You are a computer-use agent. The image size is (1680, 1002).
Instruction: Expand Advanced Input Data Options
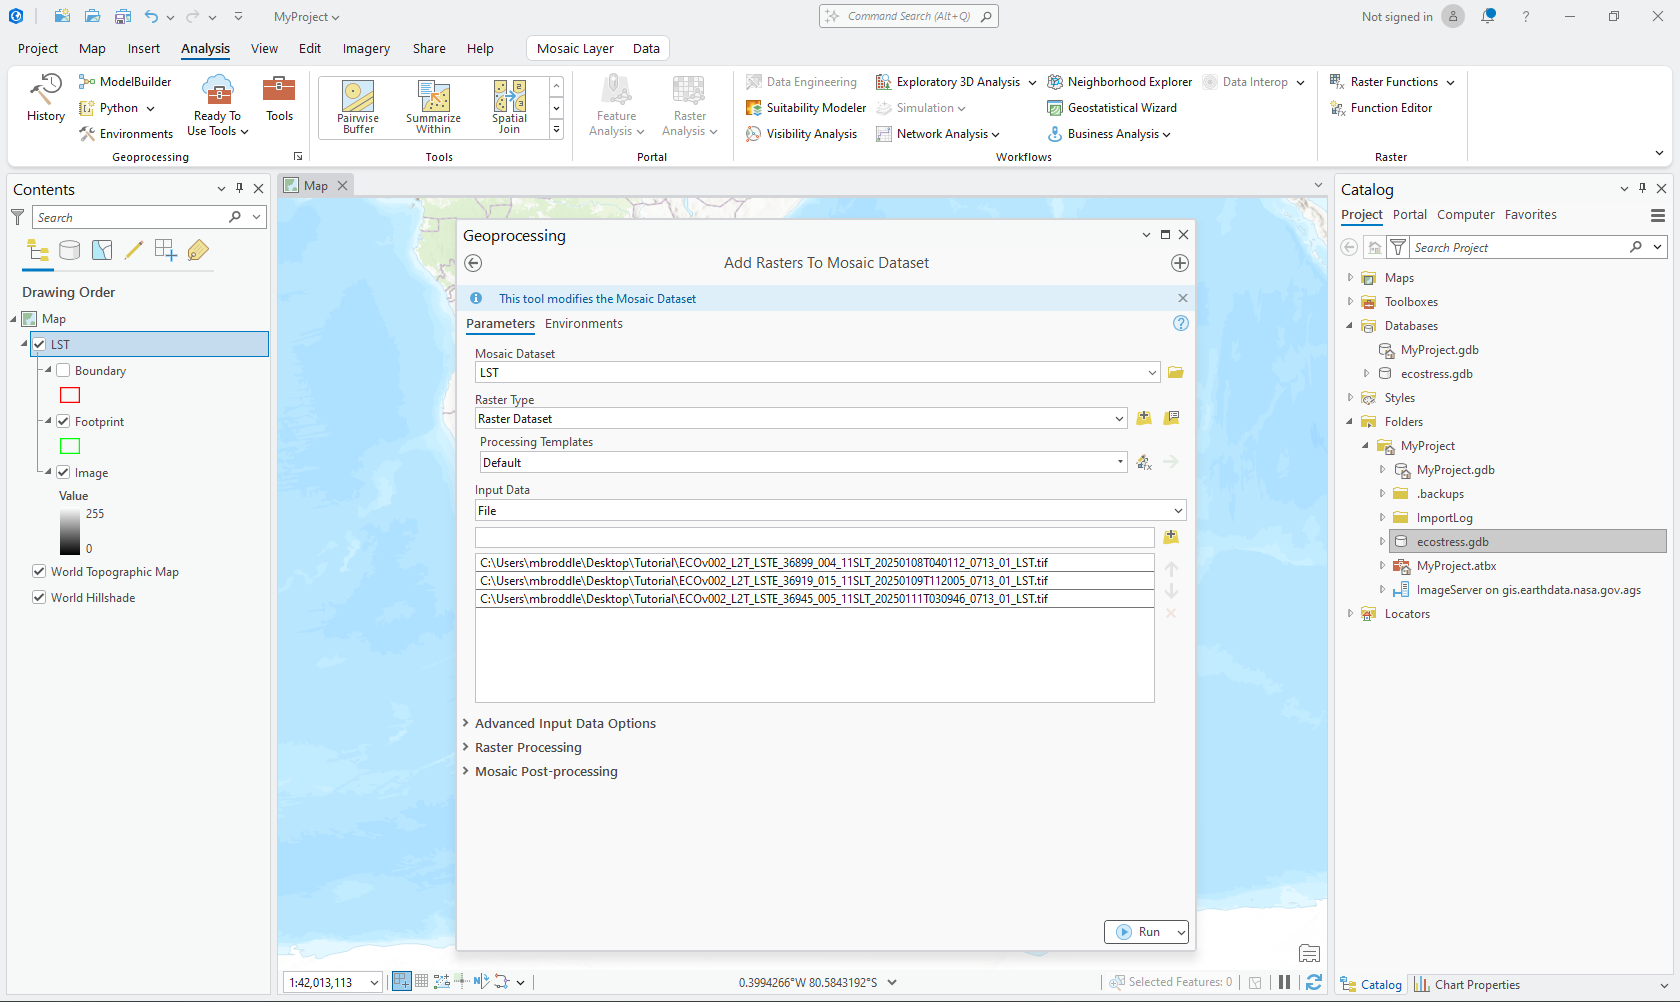tap(565, 724)
